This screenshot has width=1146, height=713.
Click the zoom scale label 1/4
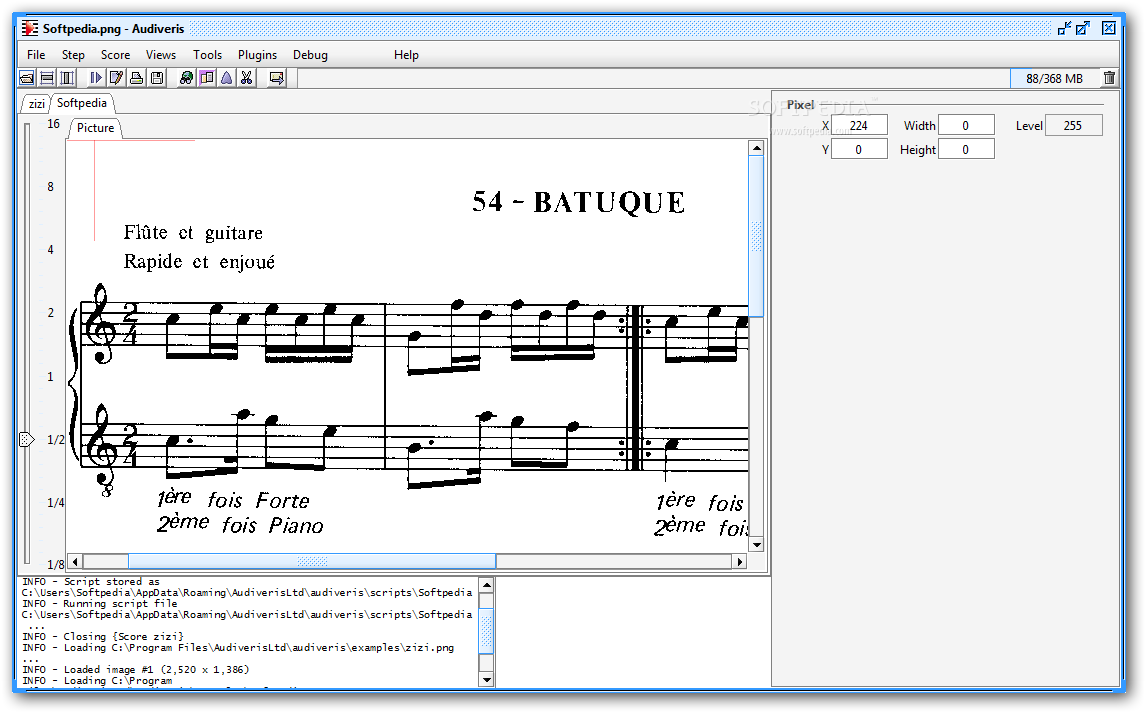(x=56, y=503)
